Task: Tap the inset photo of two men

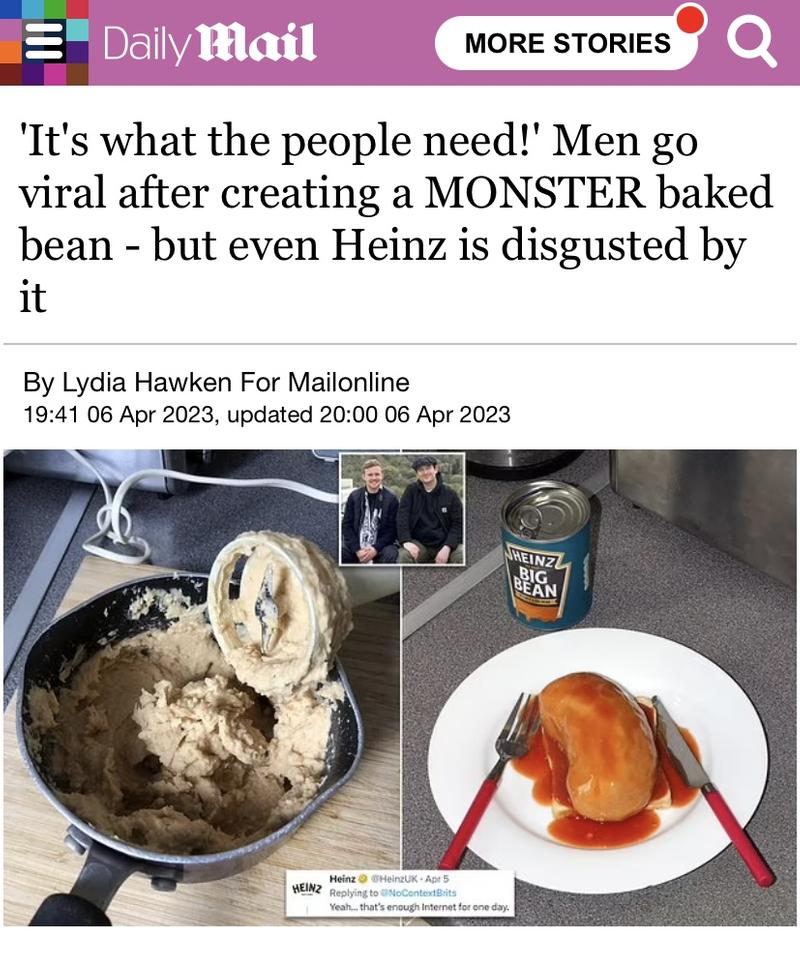Action: pos(402,509)
